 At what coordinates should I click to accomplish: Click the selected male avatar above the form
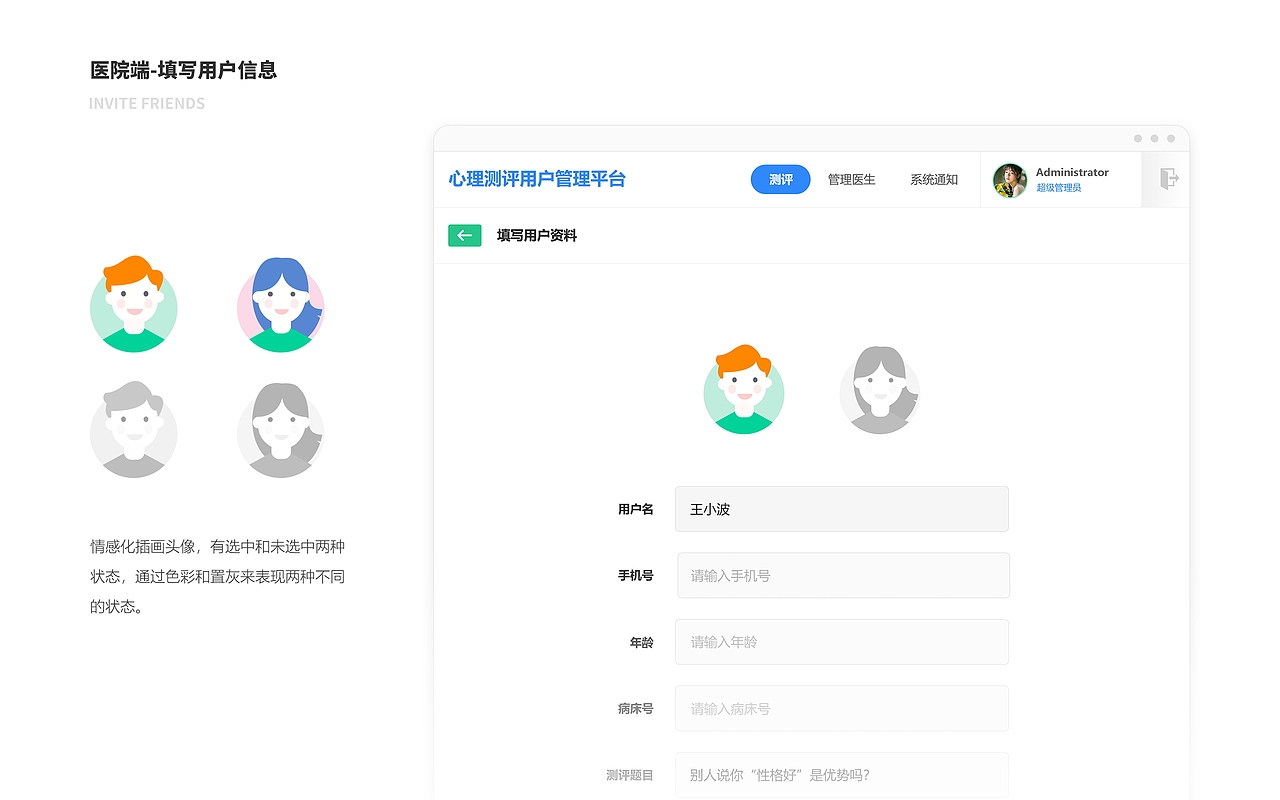[x=744, y=390]
